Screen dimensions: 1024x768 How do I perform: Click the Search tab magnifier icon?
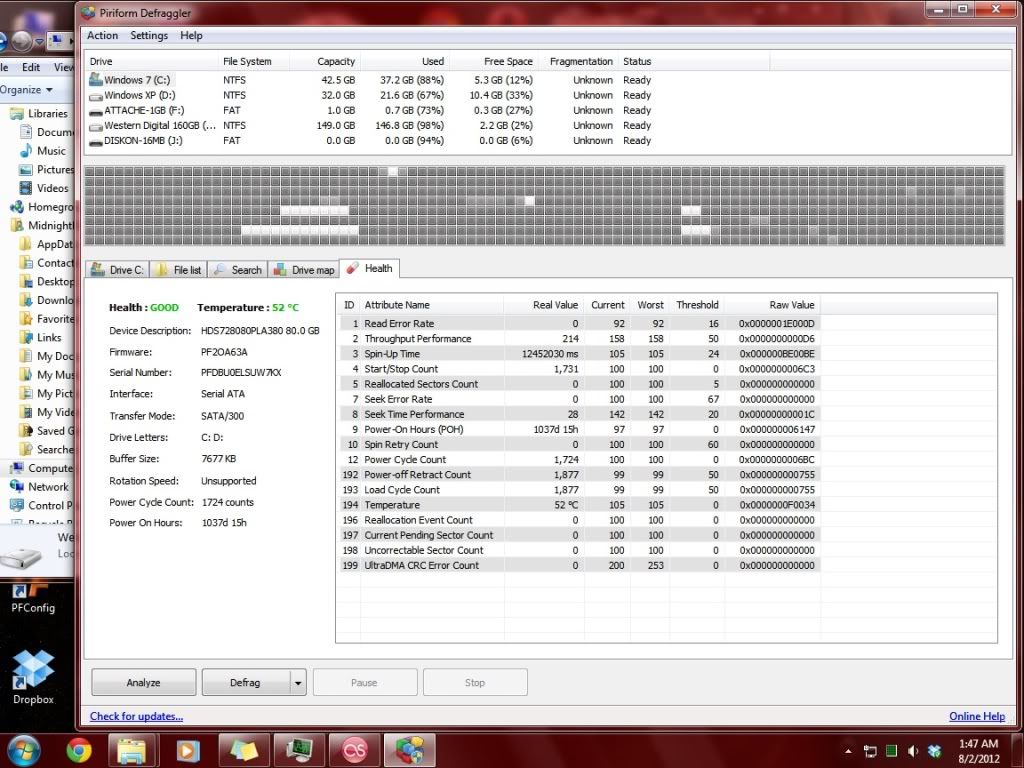point(219,270)
